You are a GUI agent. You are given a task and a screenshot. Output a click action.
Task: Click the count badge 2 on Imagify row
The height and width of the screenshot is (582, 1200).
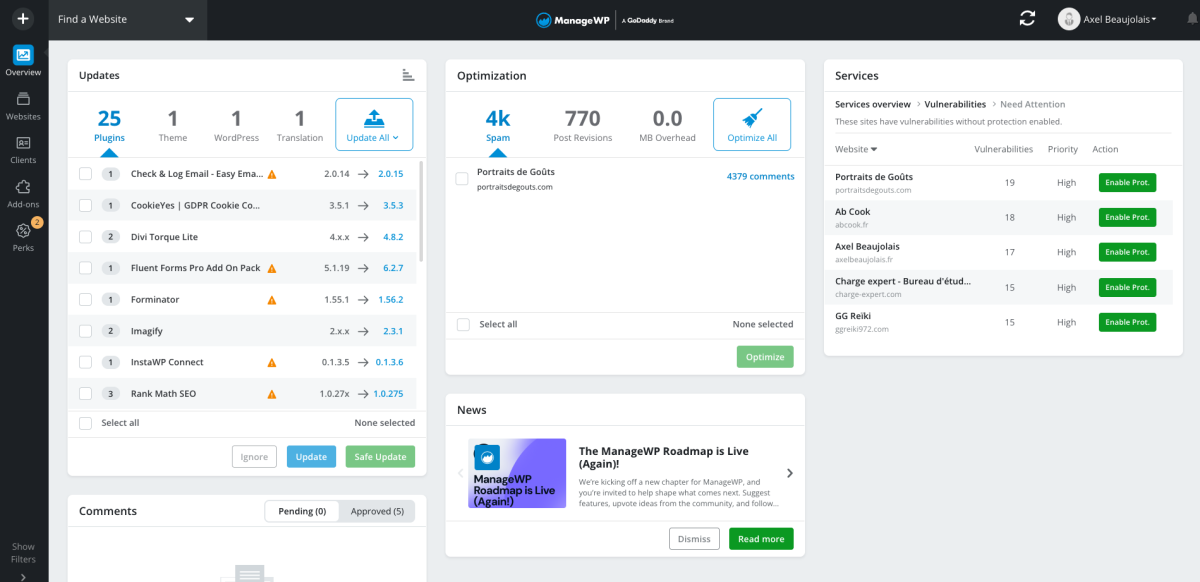click(112, 331)
